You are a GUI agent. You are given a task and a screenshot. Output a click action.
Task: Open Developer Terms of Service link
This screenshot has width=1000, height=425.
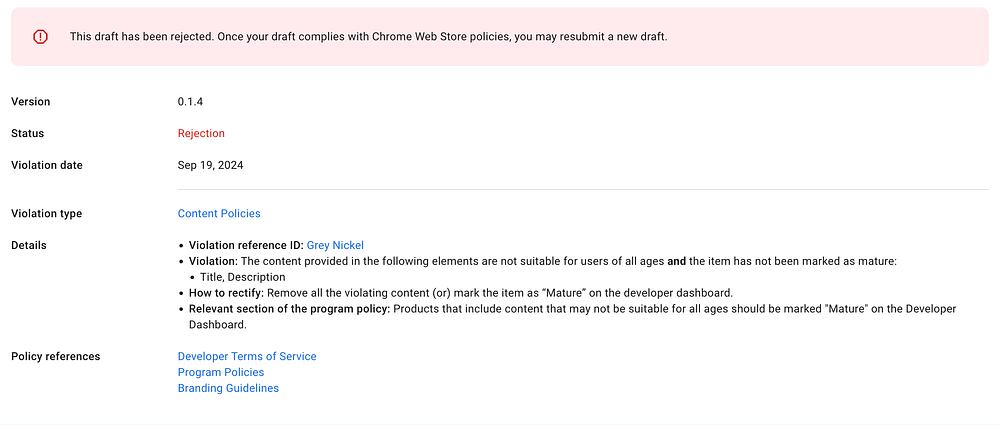247,356
